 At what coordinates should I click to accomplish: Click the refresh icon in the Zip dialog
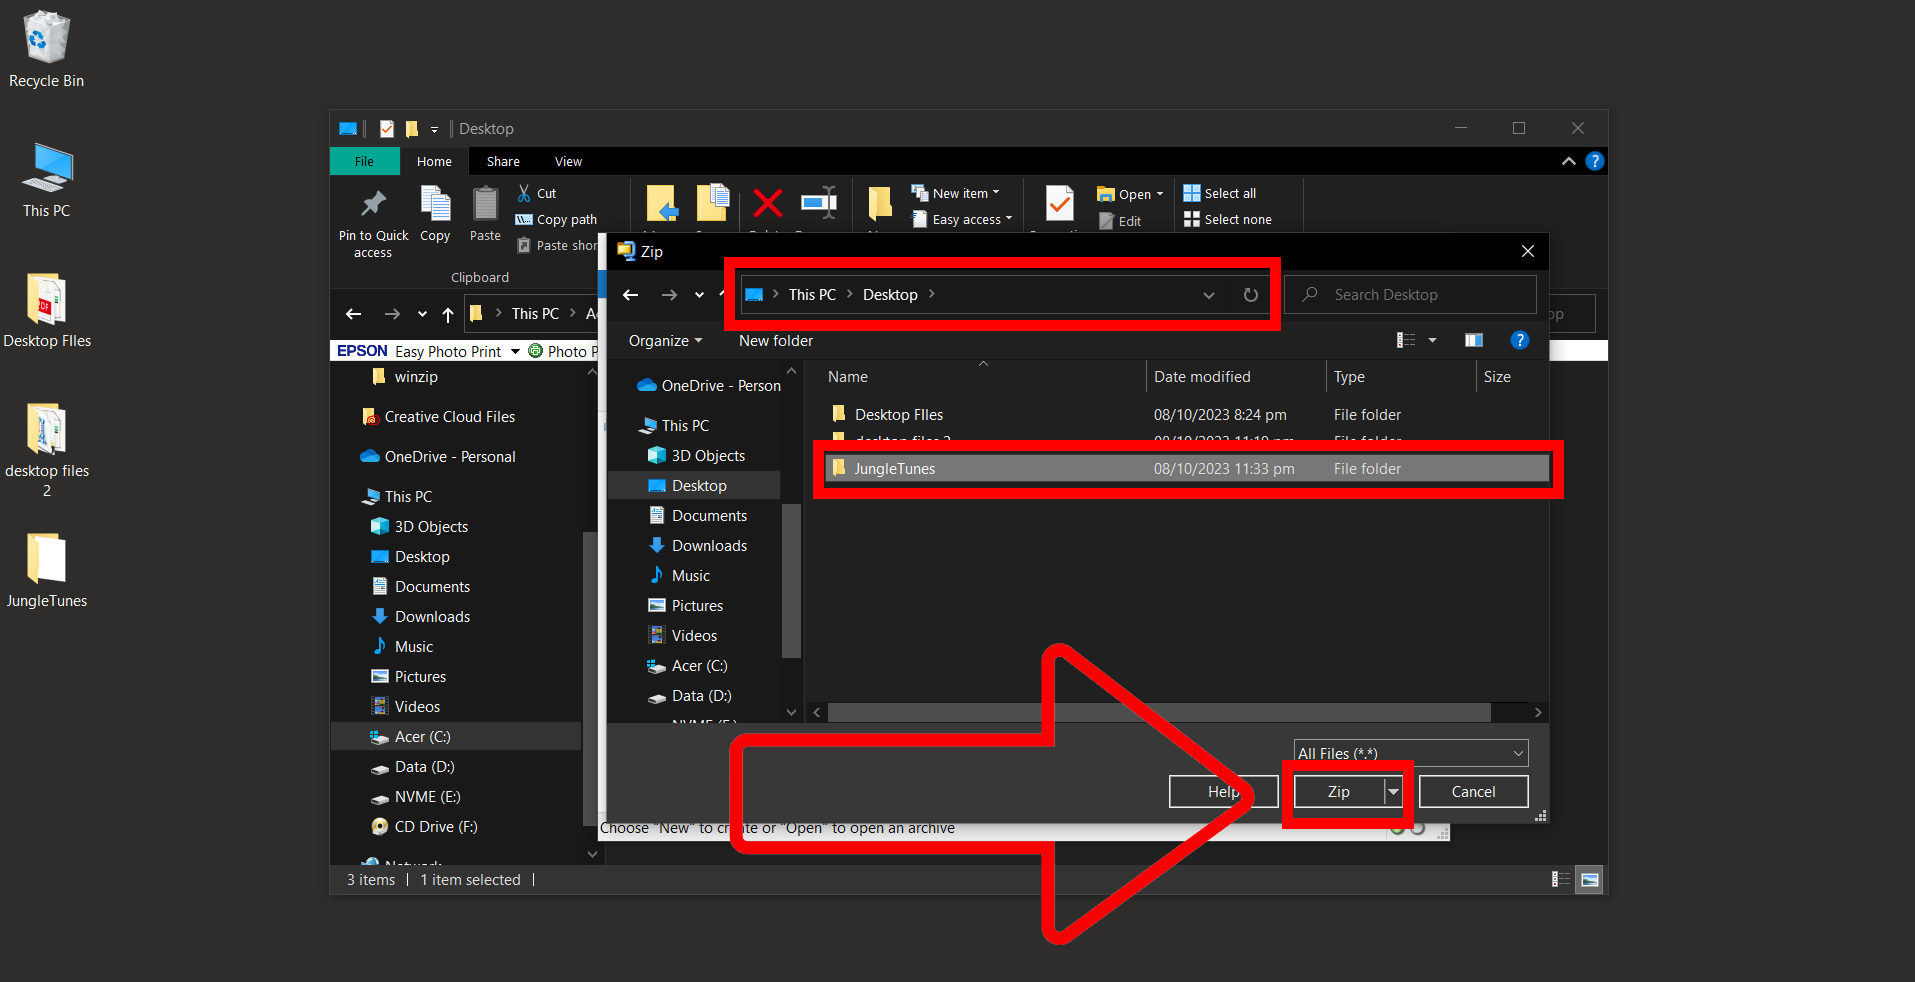coord(1250,294)
